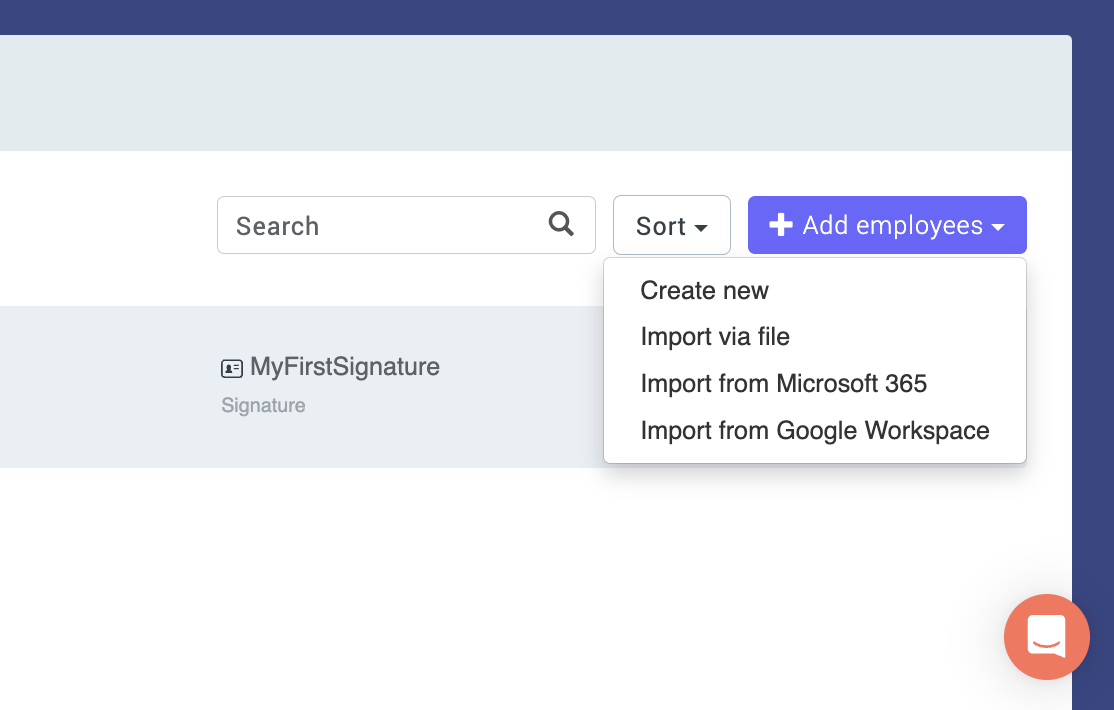The height and width of the screenshot is (710, 1114).
Task: Select Import from Microsoft 365
Action: [783, 383]
